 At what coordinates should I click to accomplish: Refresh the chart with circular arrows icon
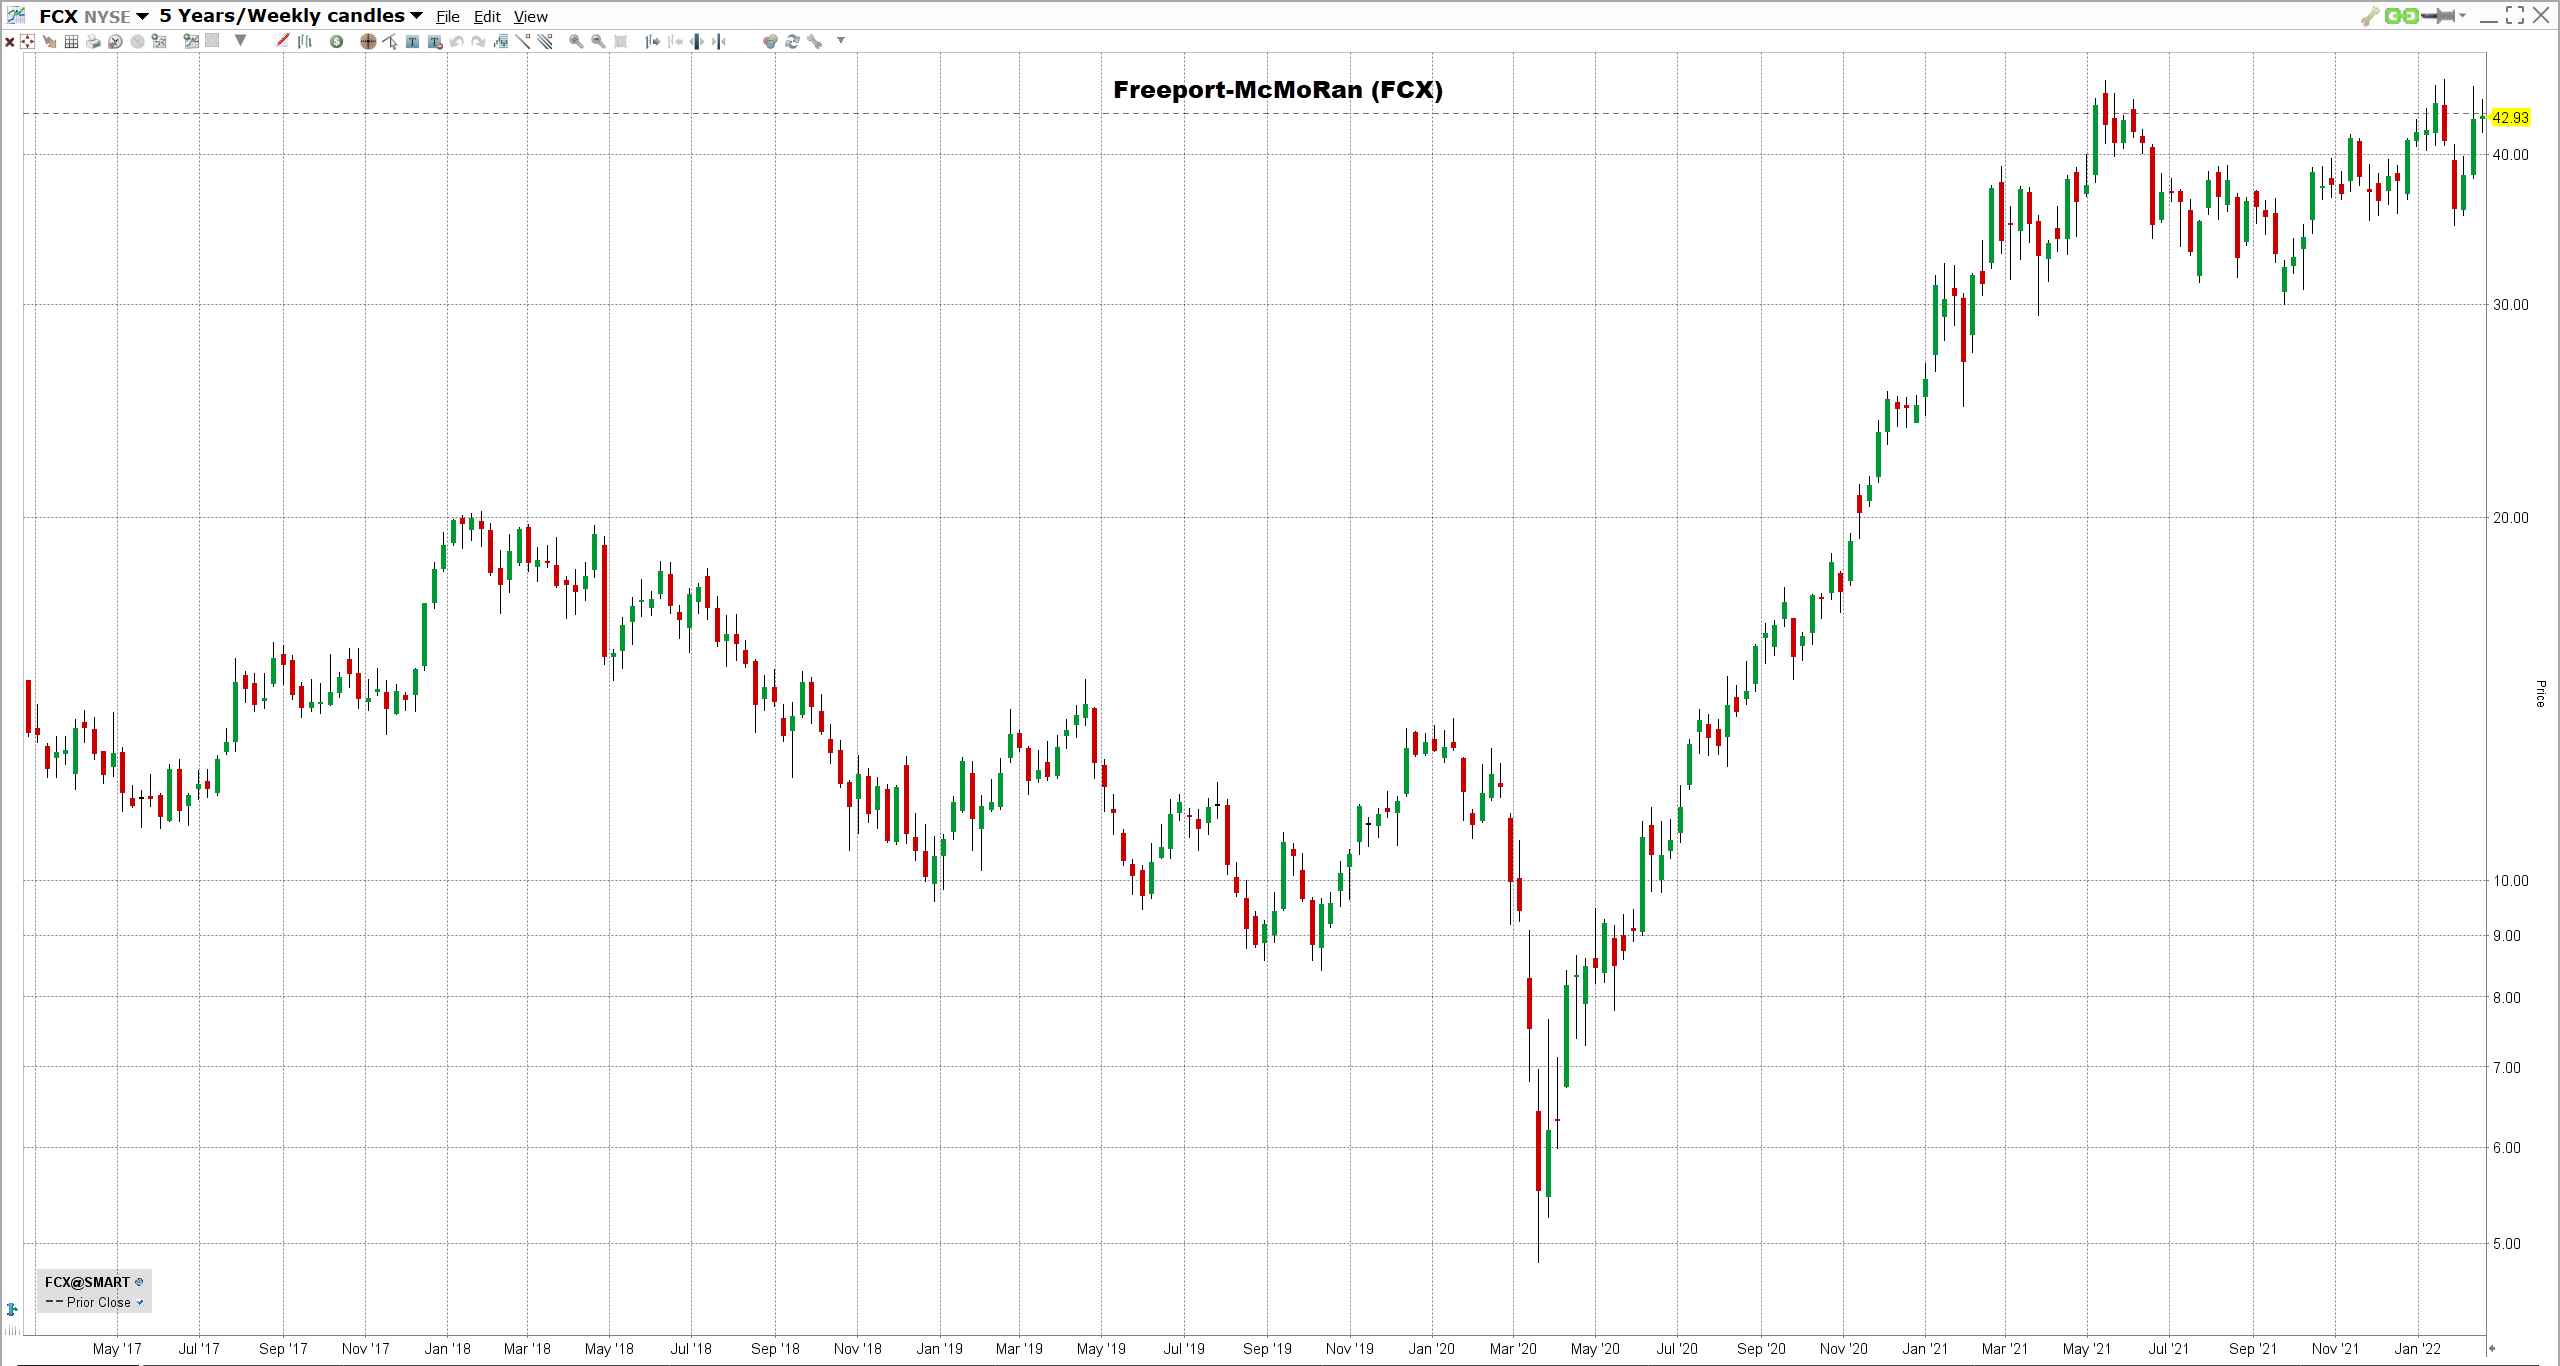pyautogui.click(x=792, y=41)
